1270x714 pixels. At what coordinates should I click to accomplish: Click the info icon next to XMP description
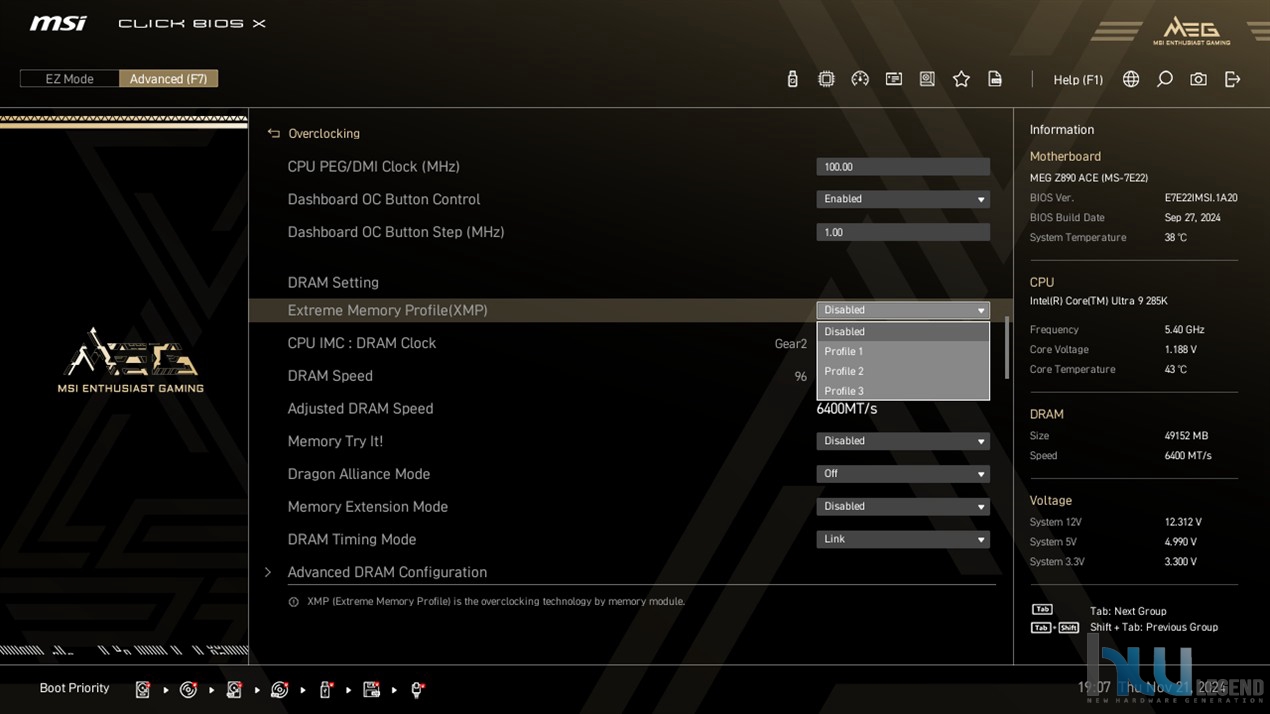tap(293, 602)
